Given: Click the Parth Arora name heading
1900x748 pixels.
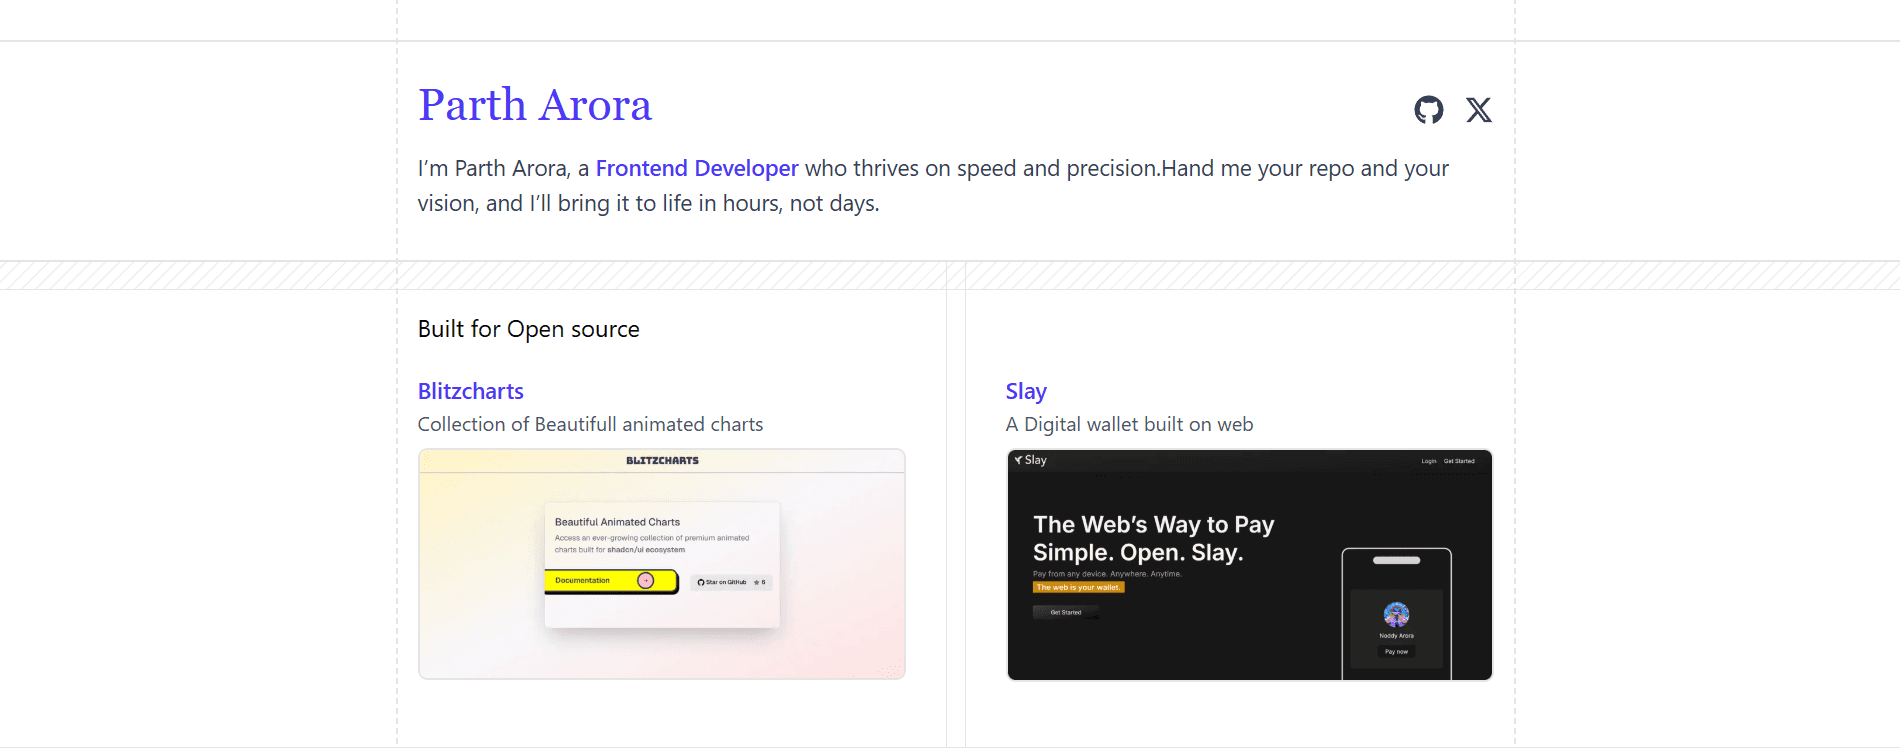Looking at the screenshot, I should 534,105.
